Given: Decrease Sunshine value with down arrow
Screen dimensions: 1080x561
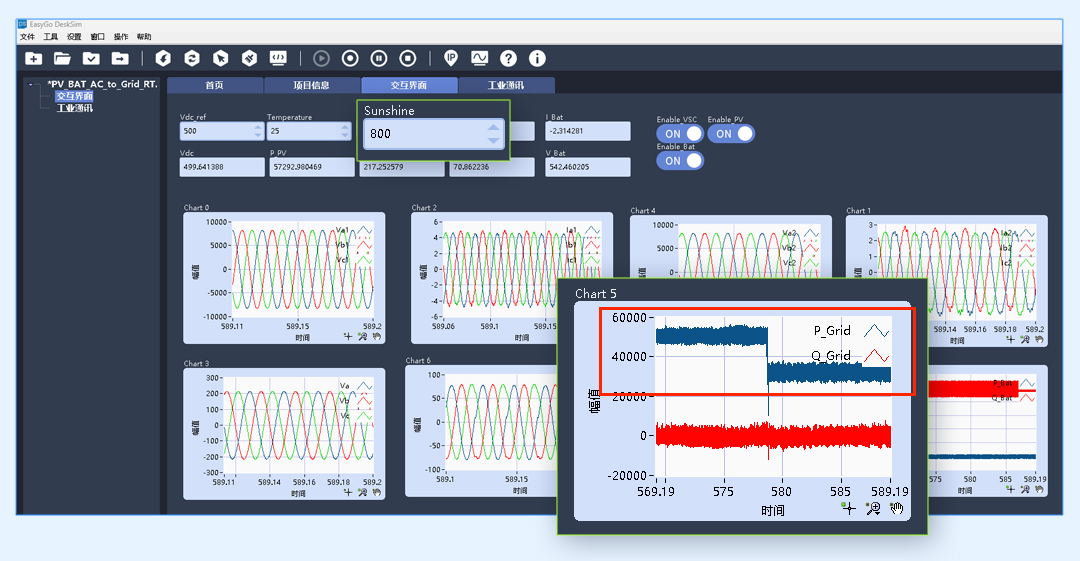Looking at the screenshot, I should [x=493, y=141].
